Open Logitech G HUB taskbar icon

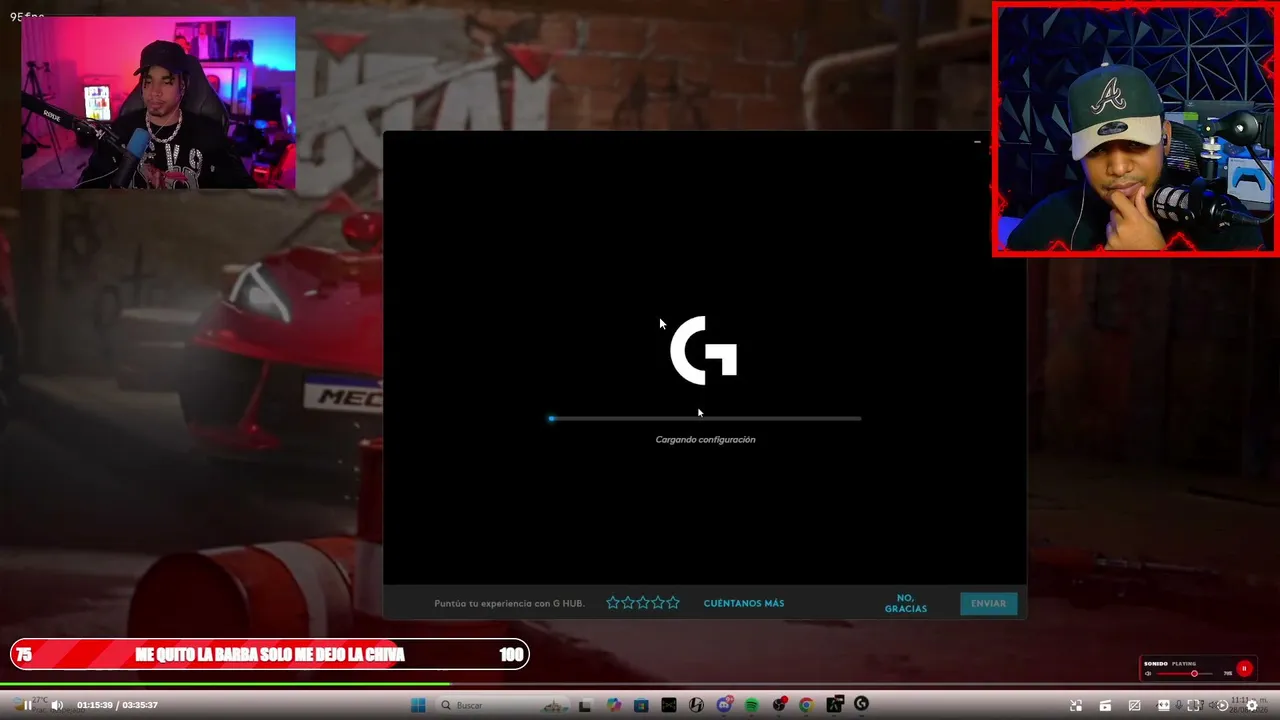pos(861,705)
